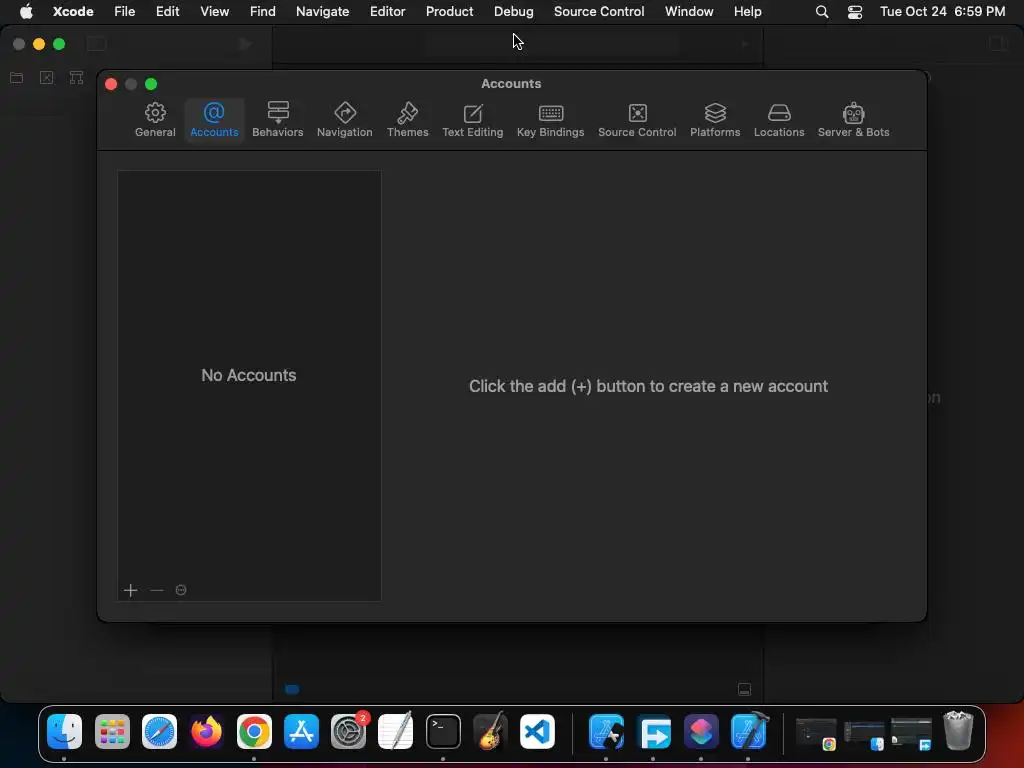1024x768 pixels.
Task: Open the Source Control menu in menu bar
Action: tap(599, 11)
